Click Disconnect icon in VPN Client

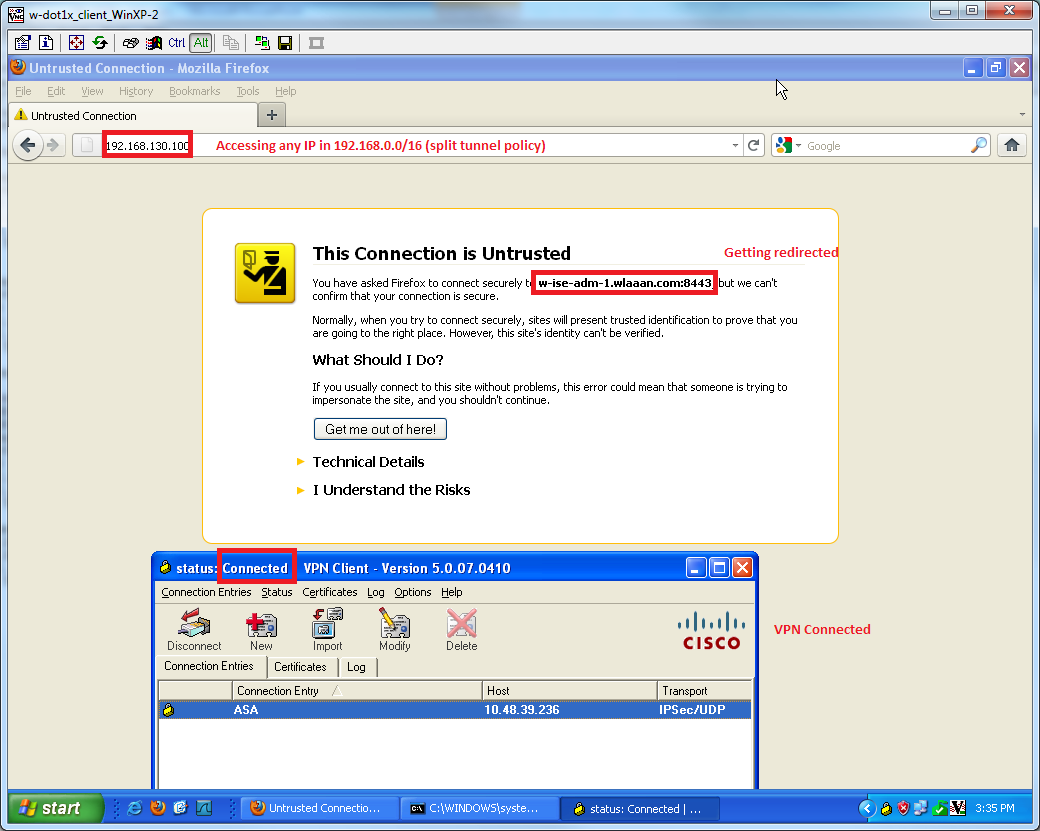coord(194,630)
